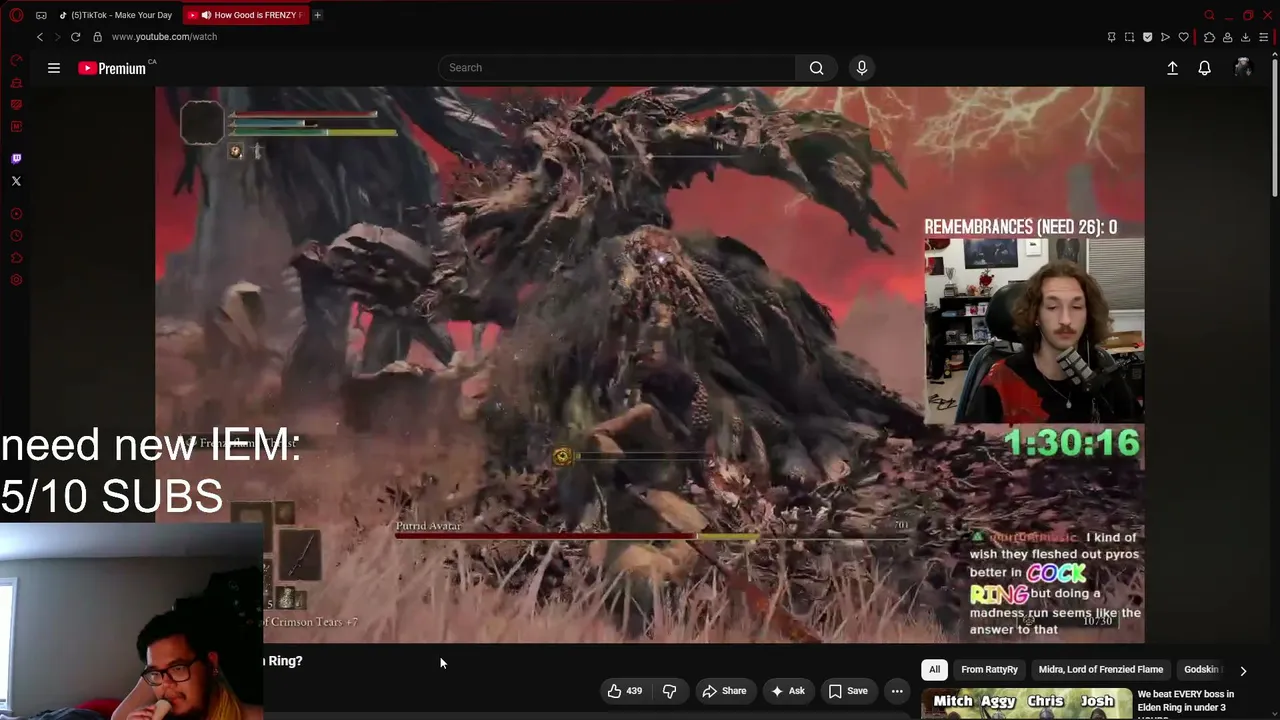Expand the YouTube guide hamburger menu
Viewport: 1280px width, 720px height.
point(54,68)
